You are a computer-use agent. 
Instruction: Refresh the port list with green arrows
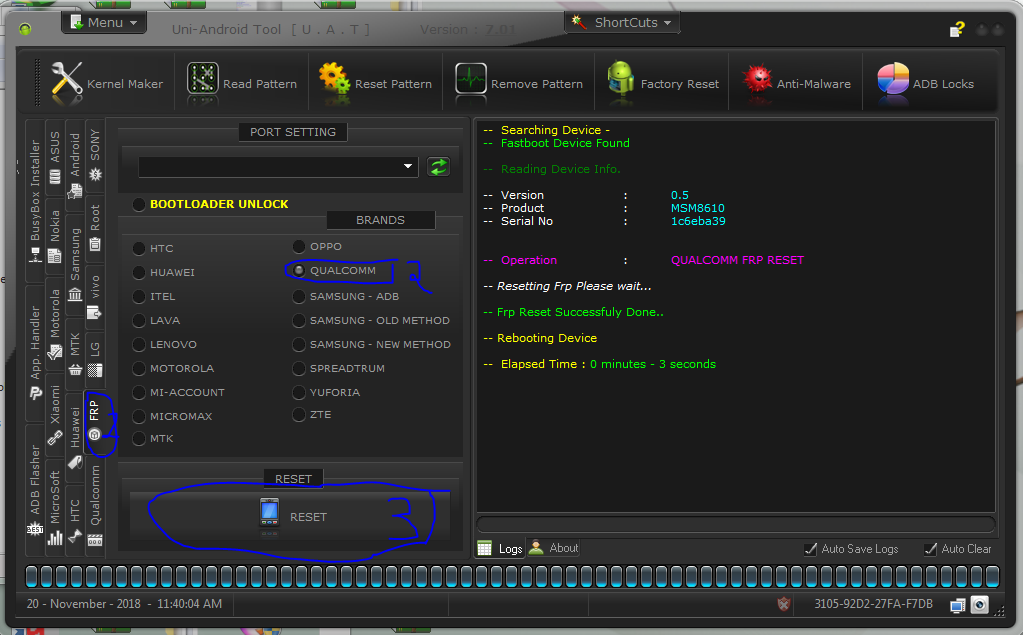point(438,167)
